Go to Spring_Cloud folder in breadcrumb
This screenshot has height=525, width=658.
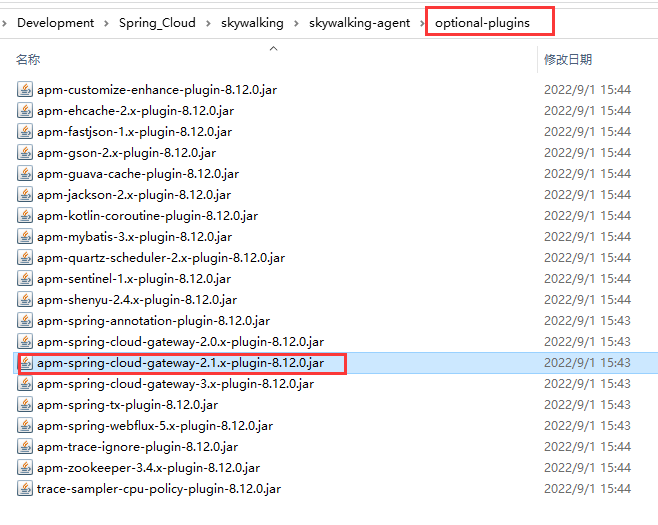(157, 23)
